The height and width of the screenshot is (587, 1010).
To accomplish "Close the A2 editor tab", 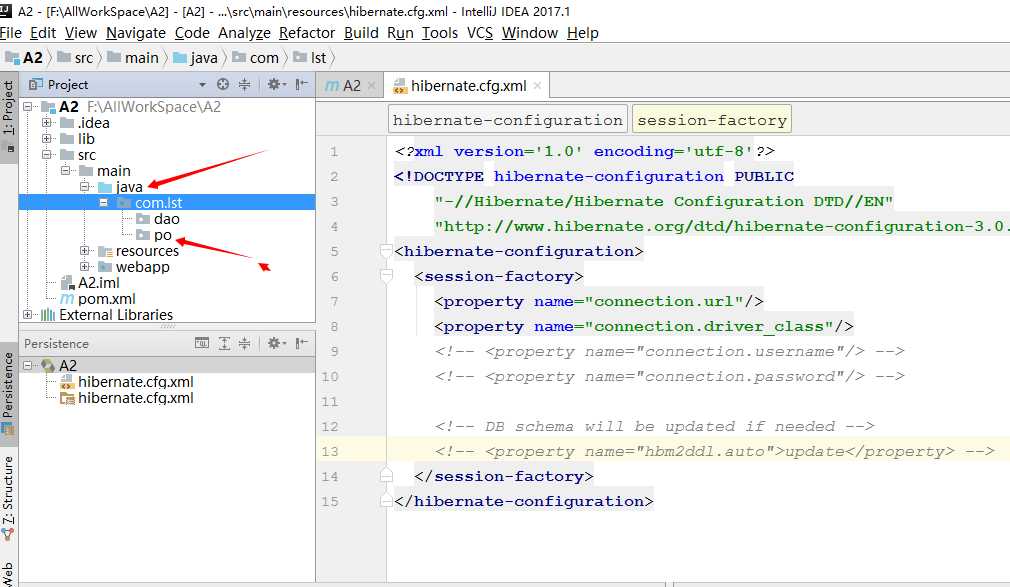I will point(371,86).
